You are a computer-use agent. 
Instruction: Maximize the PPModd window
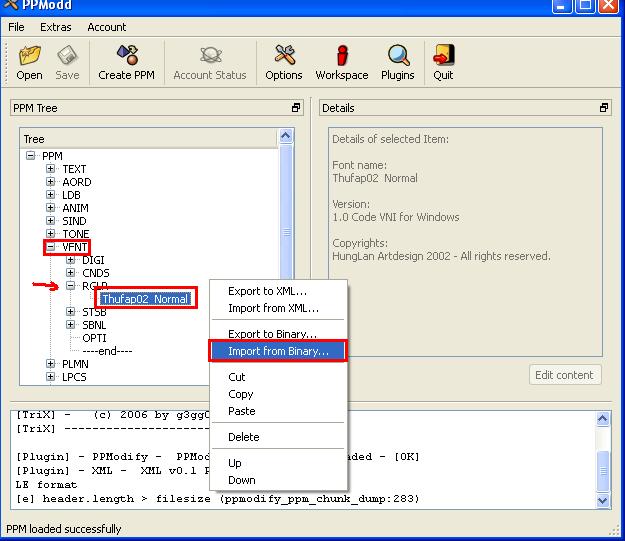(585, 6)
